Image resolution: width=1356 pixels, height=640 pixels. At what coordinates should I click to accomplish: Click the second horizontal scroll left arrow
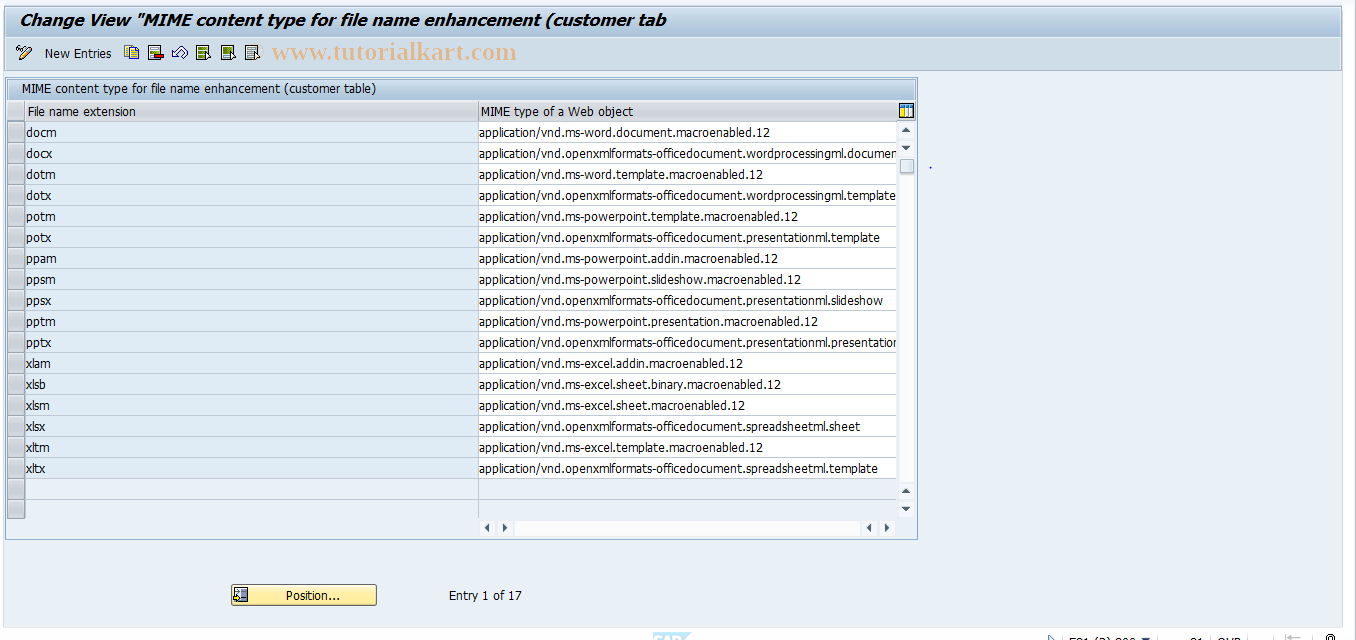point(869,527)
